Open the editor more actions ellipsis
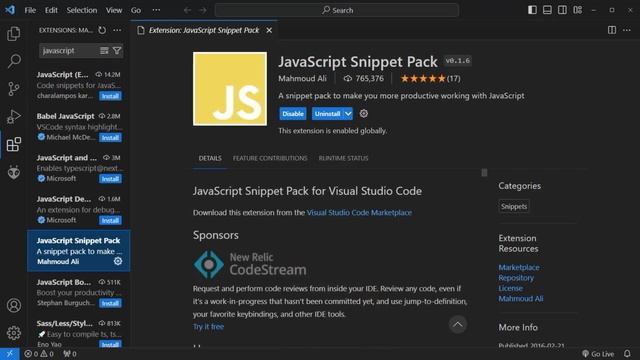The height and width of the screenshot is (360, 640). 627,30
